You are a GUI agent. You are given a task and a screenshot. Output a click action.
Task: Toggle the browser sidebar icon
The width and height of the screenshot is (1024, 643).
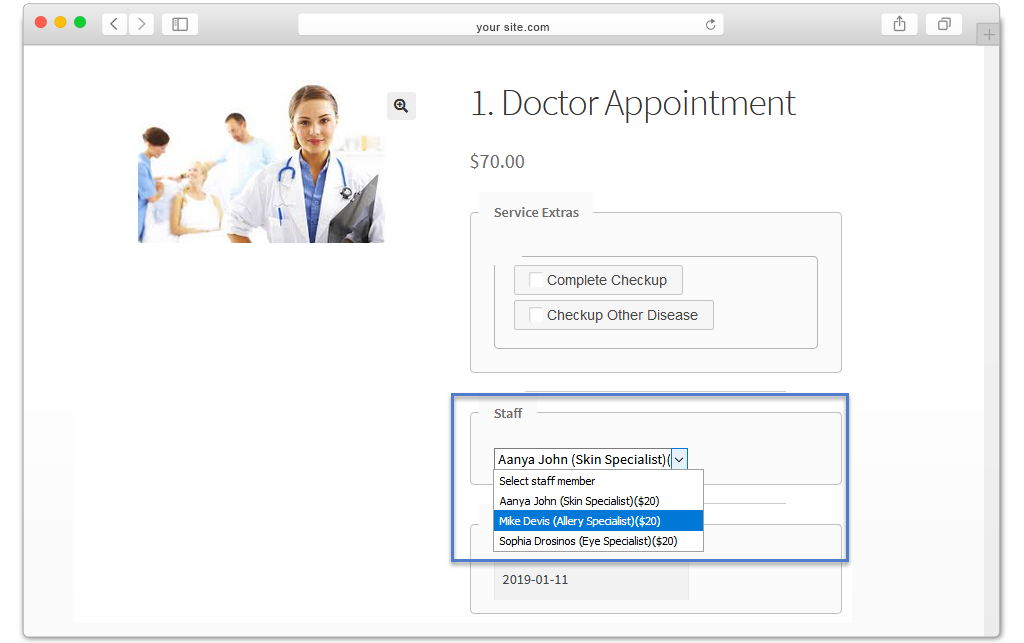180,24
